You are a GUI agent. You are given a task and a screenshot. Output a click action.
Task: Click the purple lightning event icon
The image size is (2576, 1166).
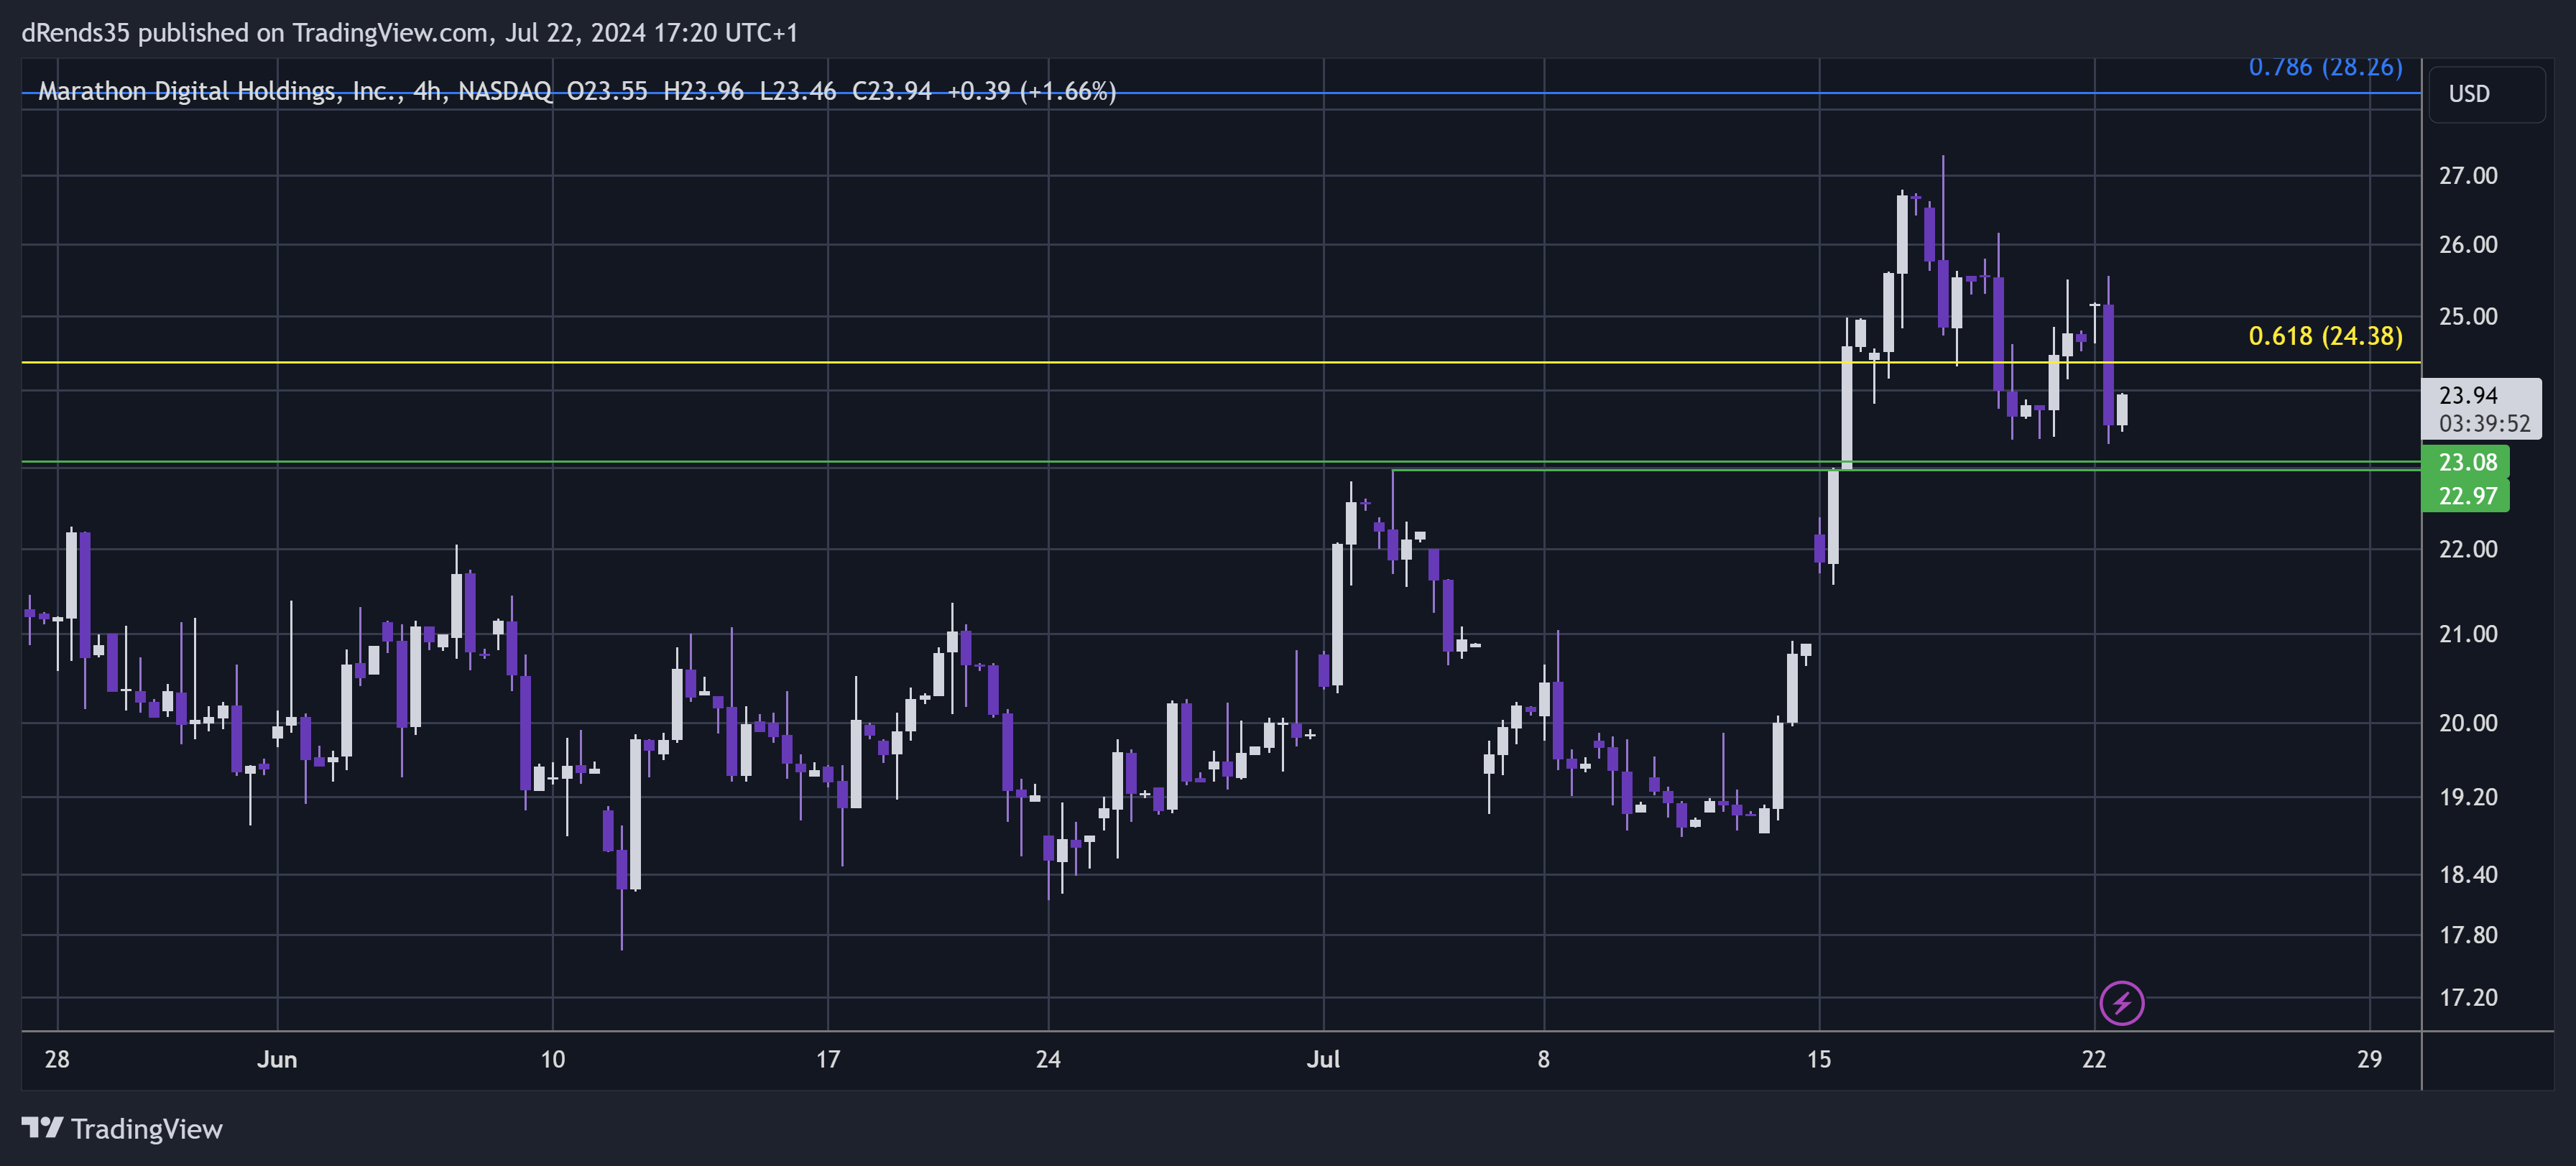point(2121,1003)
